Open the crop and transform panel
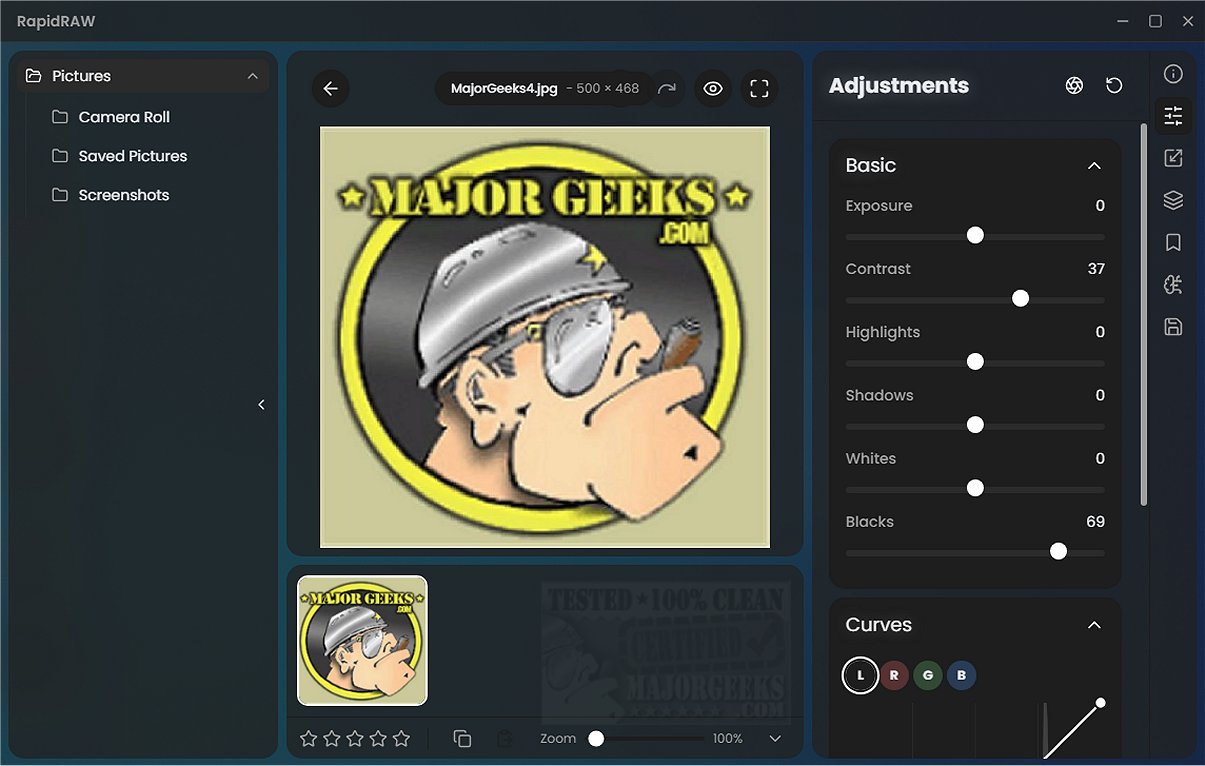The image size is (1205, 766). [x=1173, y=158]
